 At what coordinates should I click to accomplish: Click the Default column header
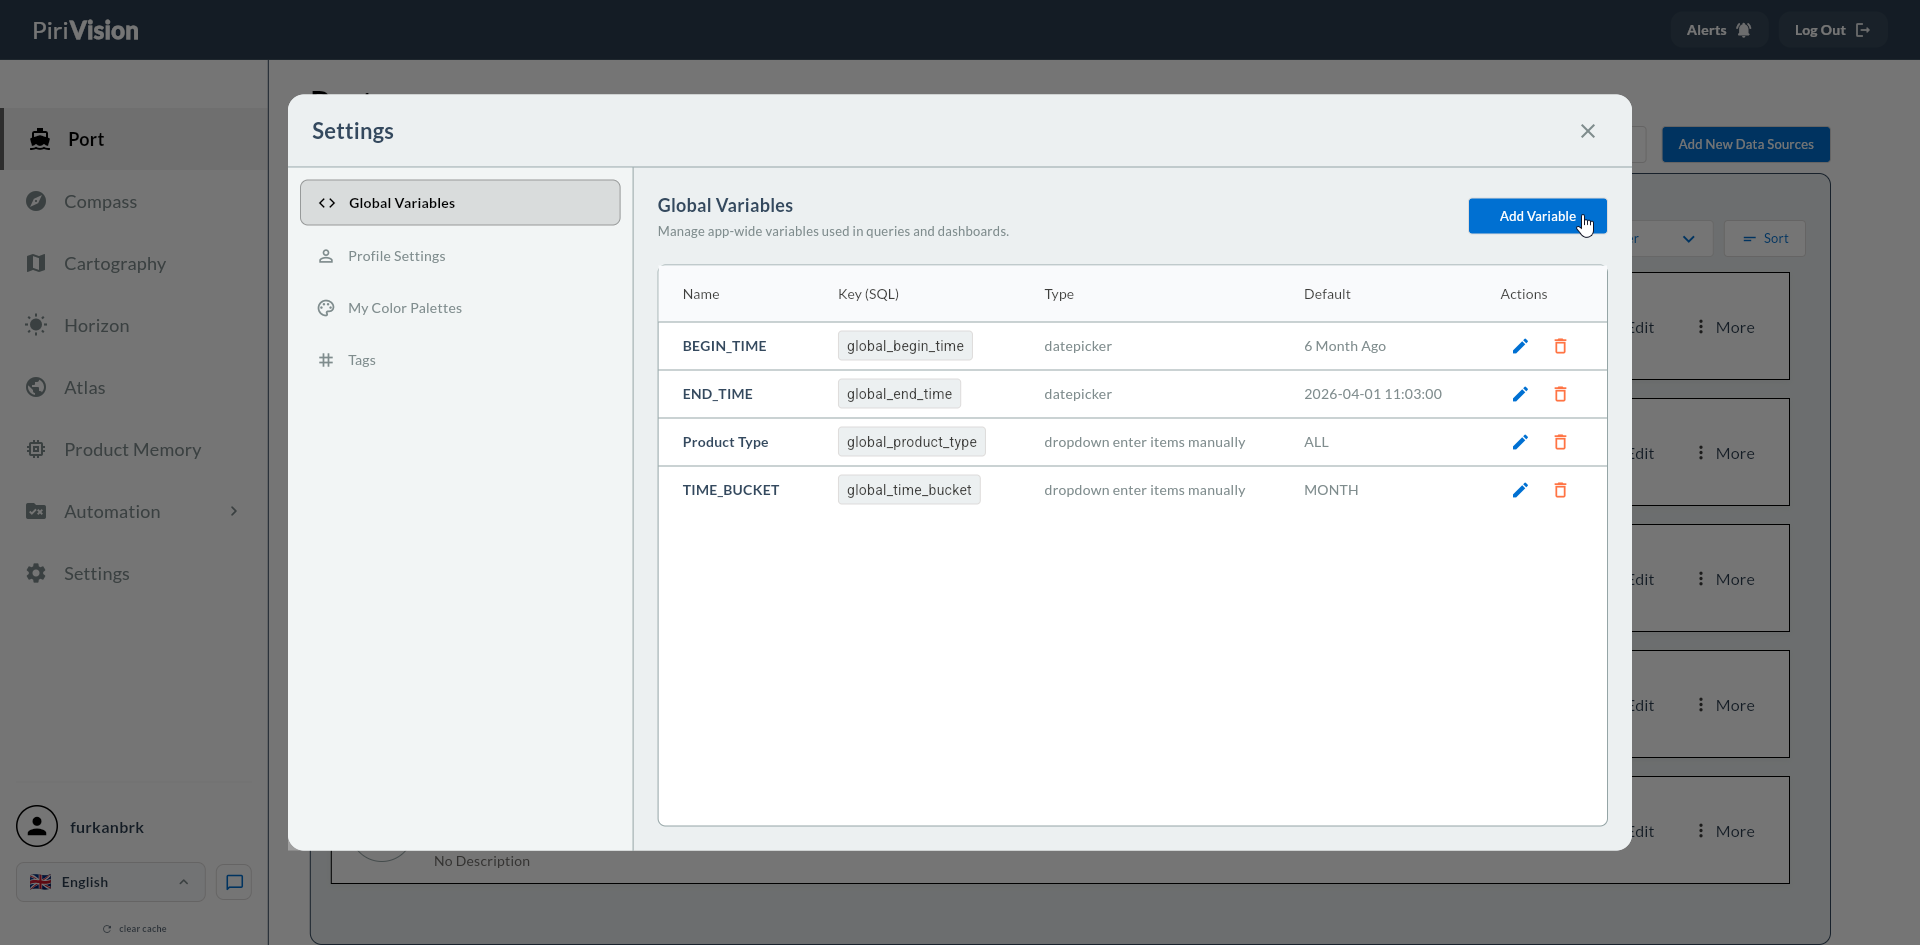[1327, 294]
